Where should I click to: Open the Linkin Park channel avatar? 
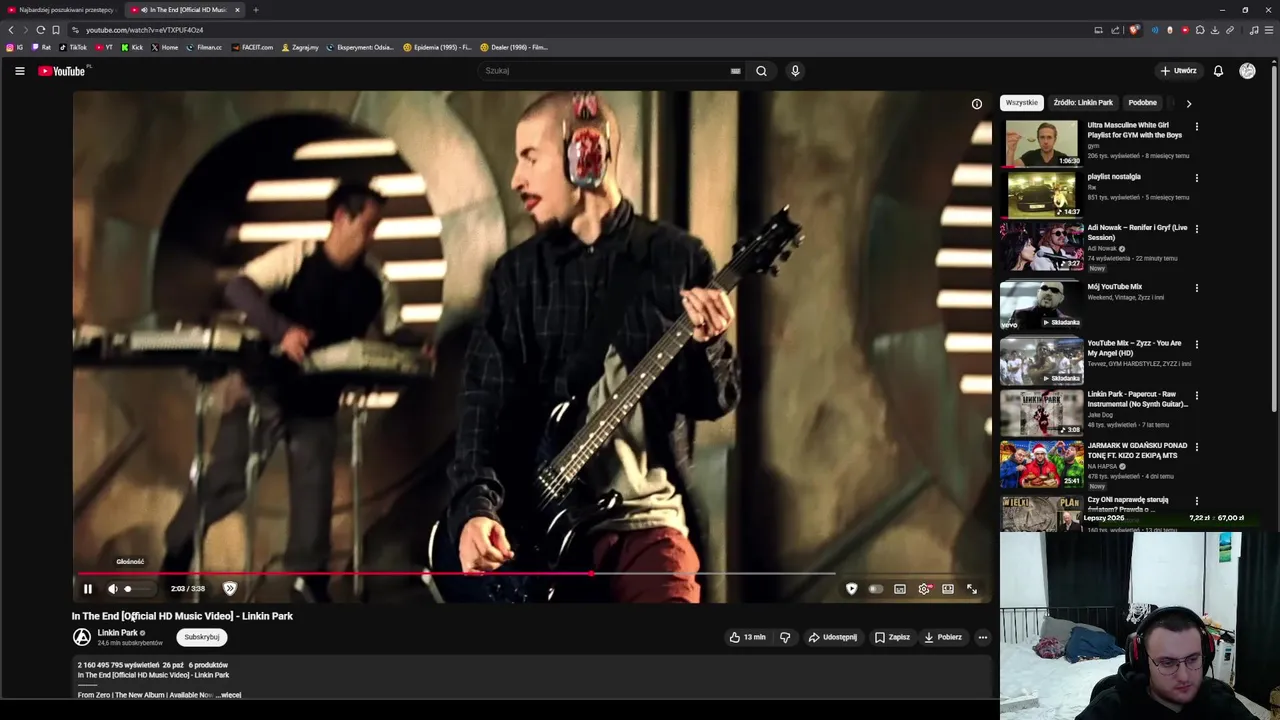(82, 637)
